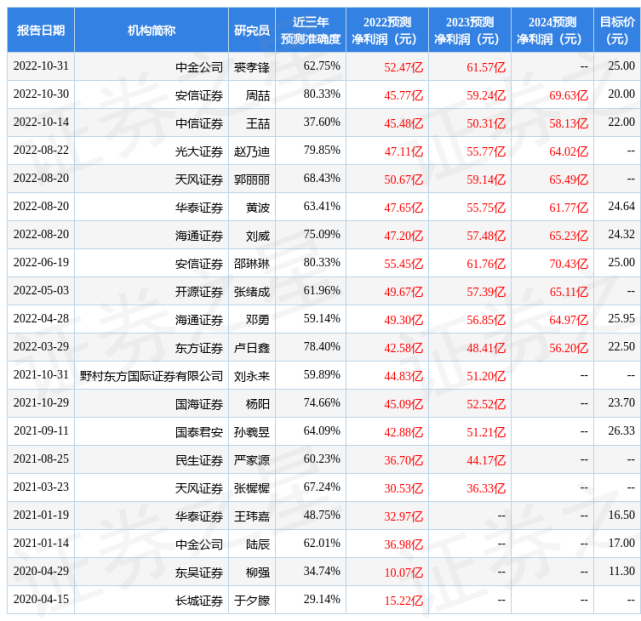Click the 50.67亿 profit forecast
641x621 pixels.
(x=403, y=180)
